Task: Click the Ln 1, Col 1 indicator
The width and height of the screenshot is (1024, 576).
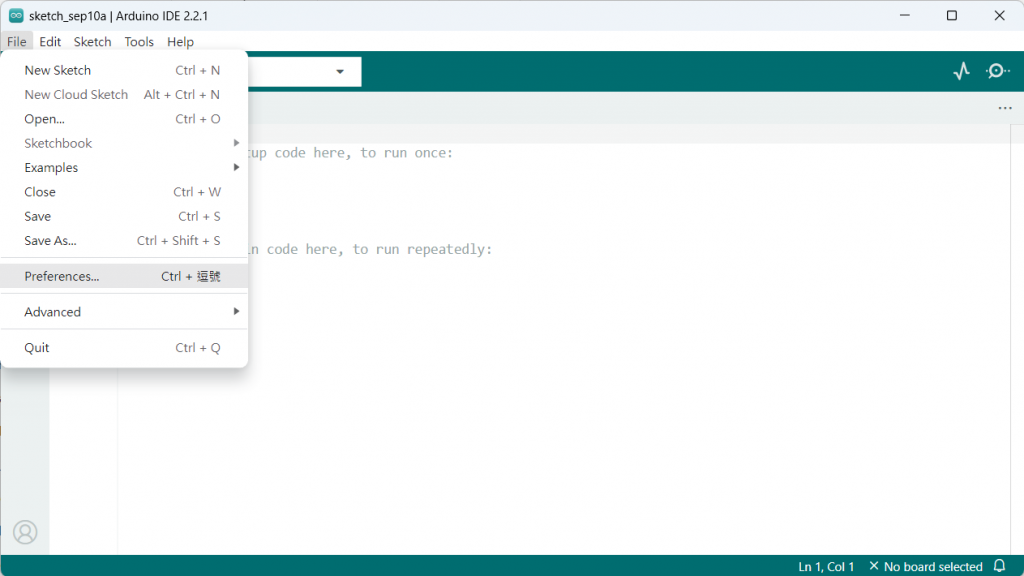Action: (826, 566)
